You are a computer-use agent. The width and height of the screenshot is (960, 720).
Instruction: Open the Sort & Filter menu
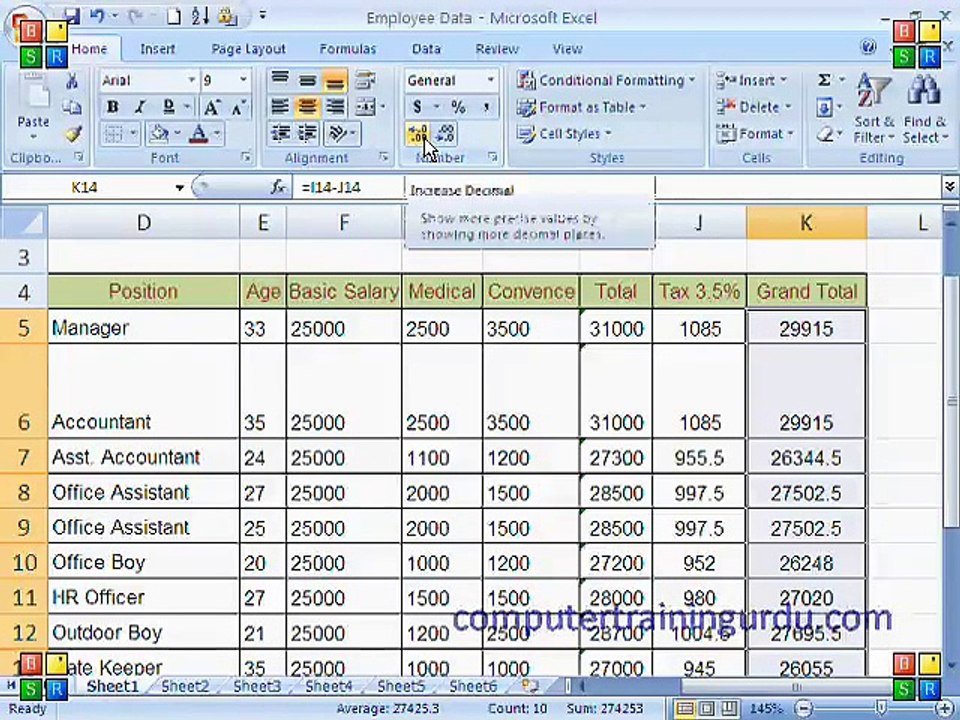(874, 108)
